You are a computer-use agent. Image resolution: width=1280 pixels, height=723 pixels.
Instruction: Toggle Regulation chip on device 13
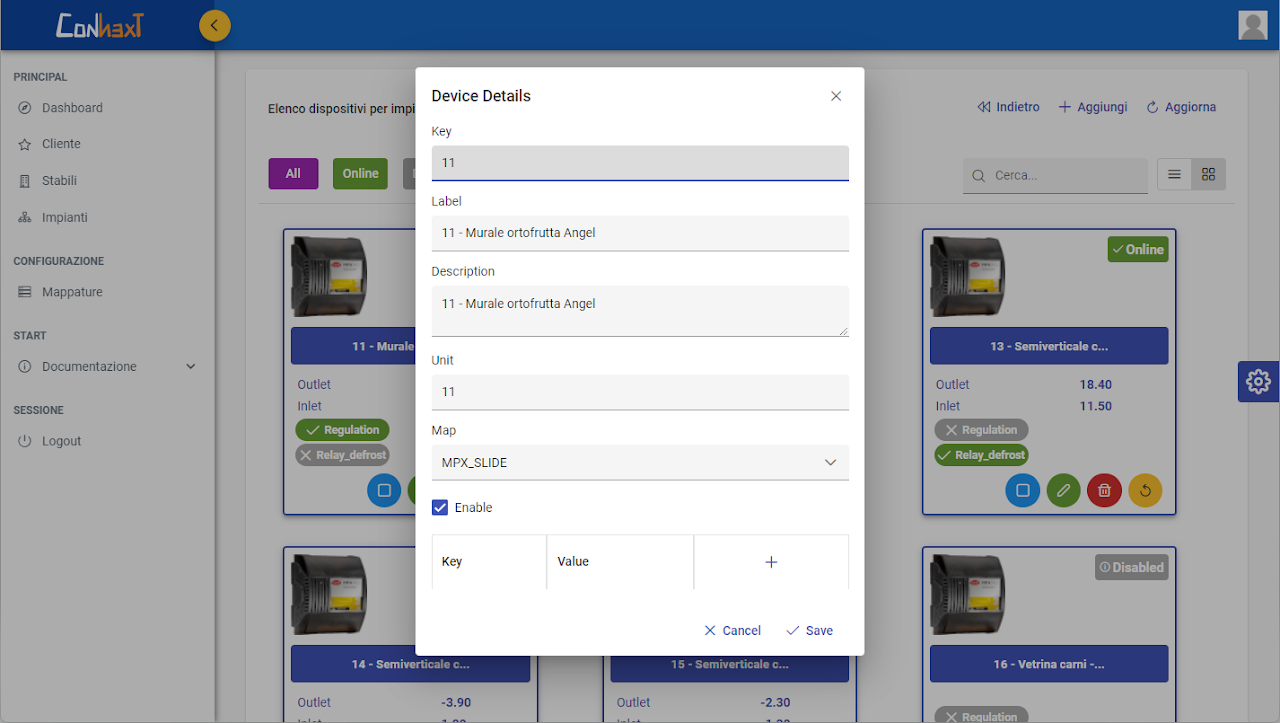[981, 430]
